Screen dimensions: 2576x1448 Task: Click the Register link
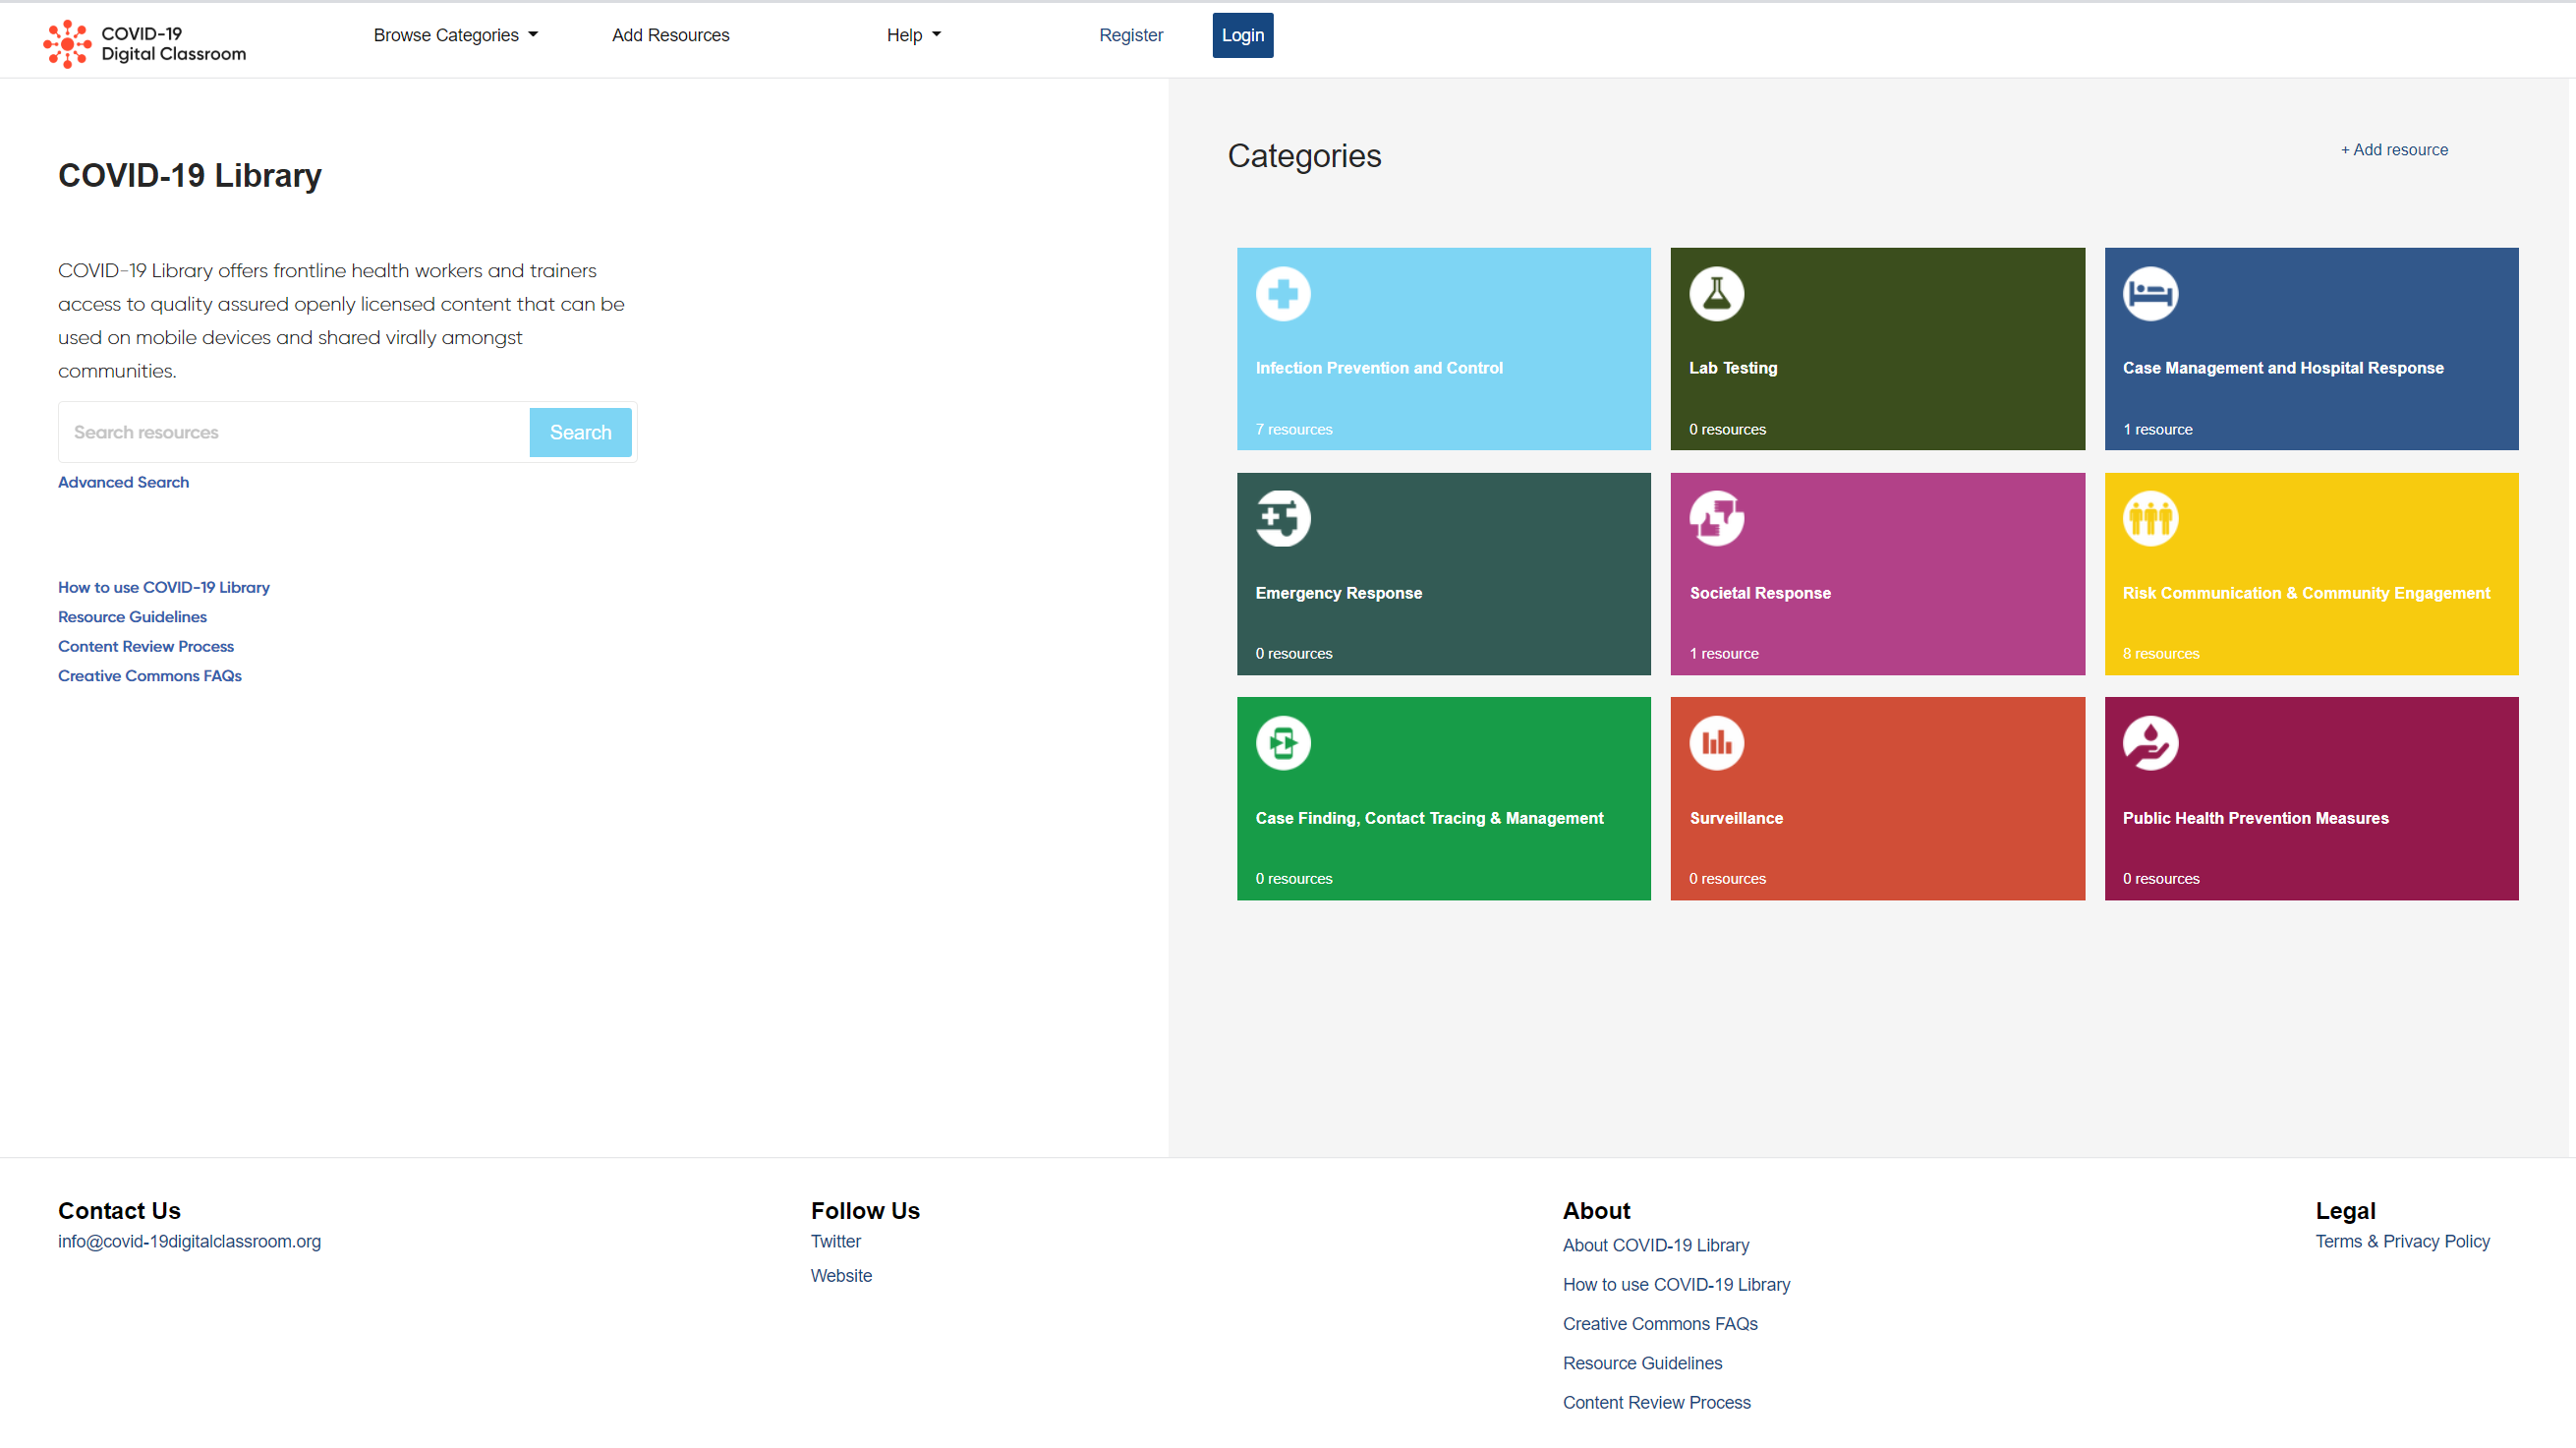1130,35
